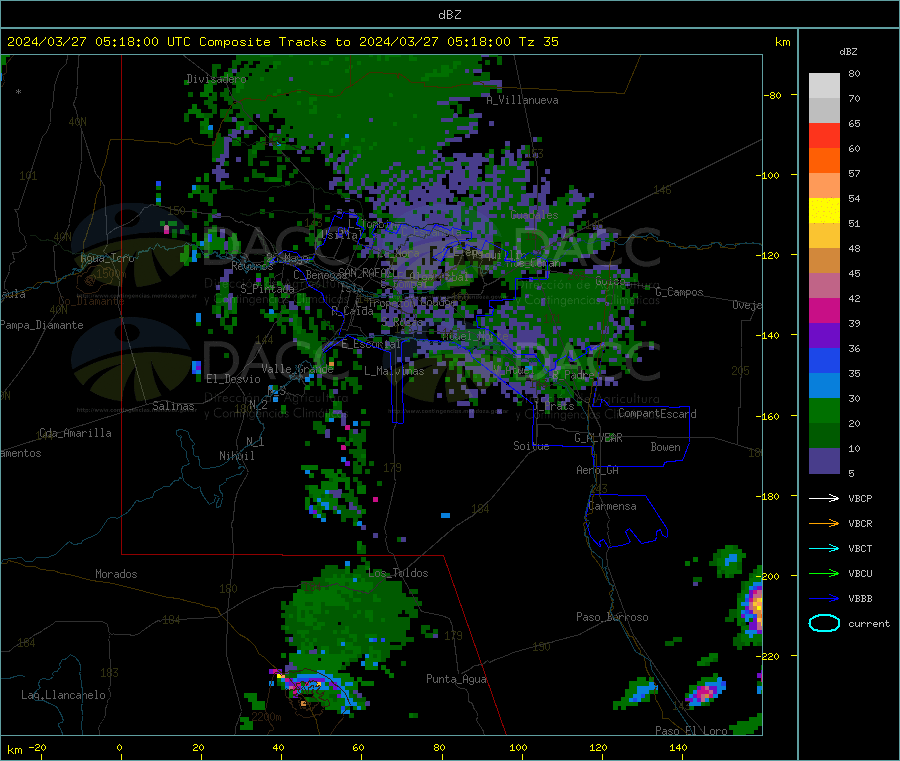Image resolution: width=900 pixels, height=761 pixels.
Task: Click the Divisadero map label
Action: pos(216,79)
